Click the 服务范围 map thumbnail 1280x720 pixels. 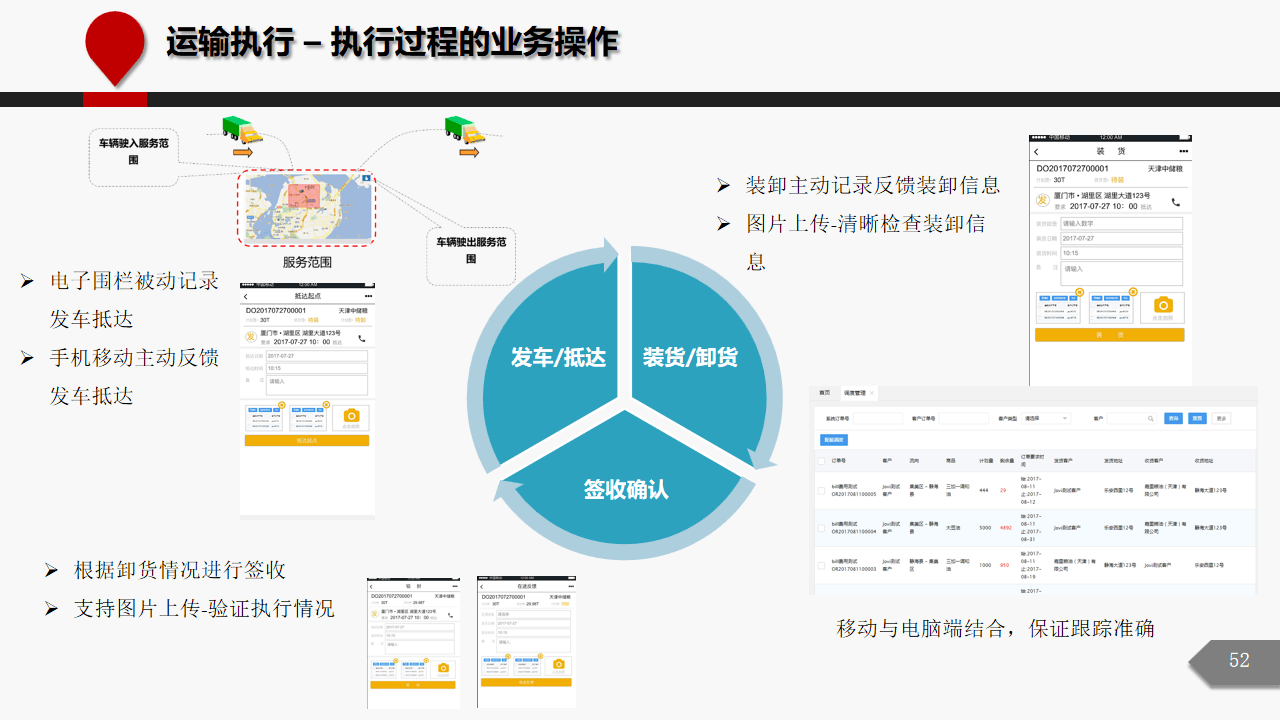pyautogui.click(x=308, y=207)
